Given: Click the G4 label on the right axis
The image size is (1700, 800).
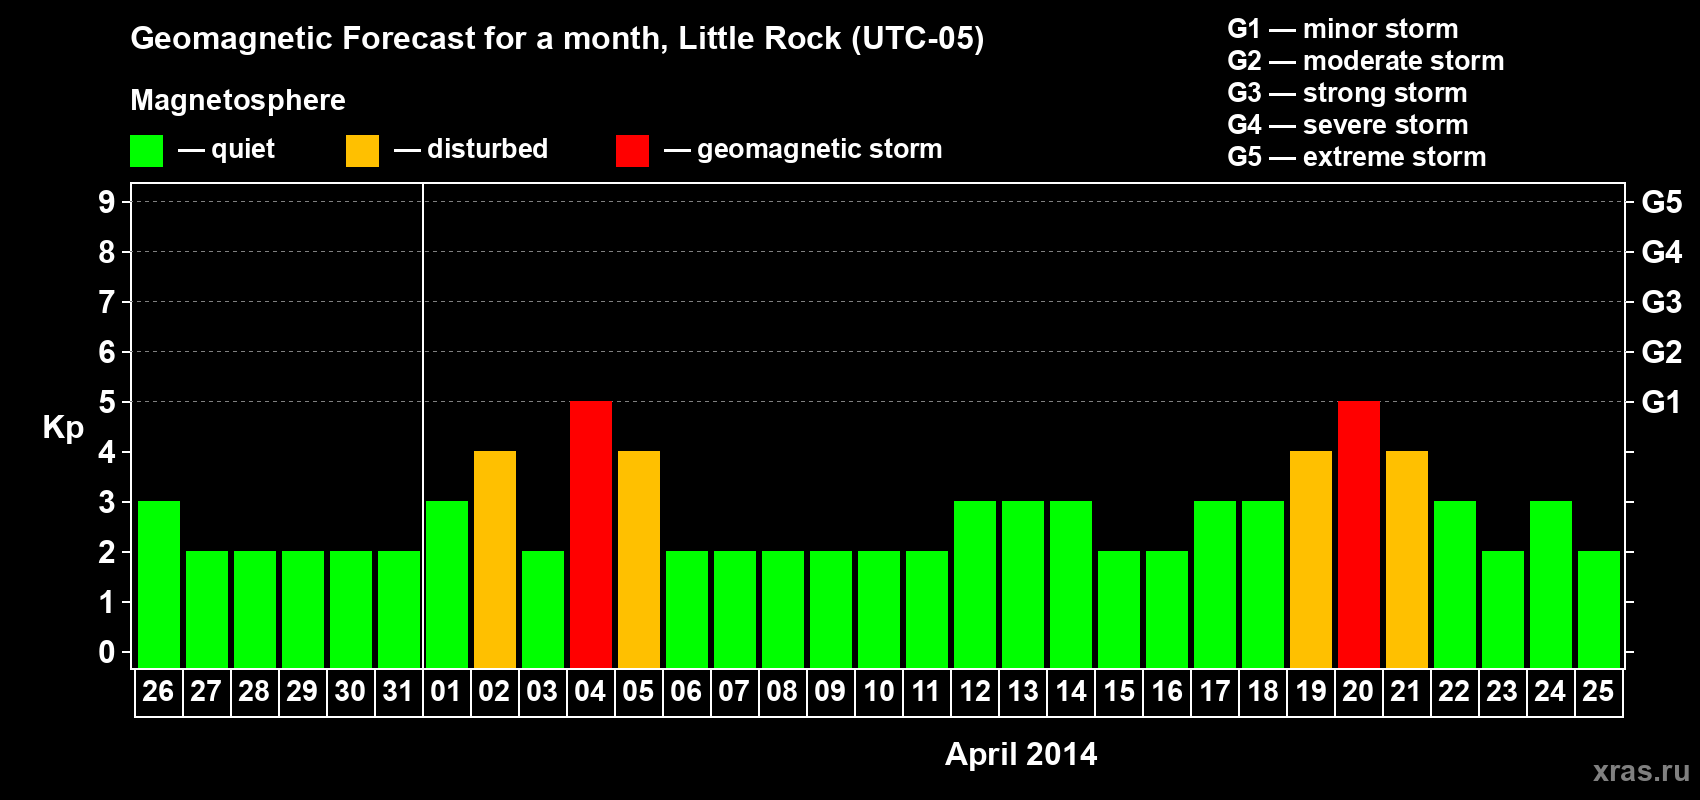Looking at the screenshot, I should [1661, 252].
